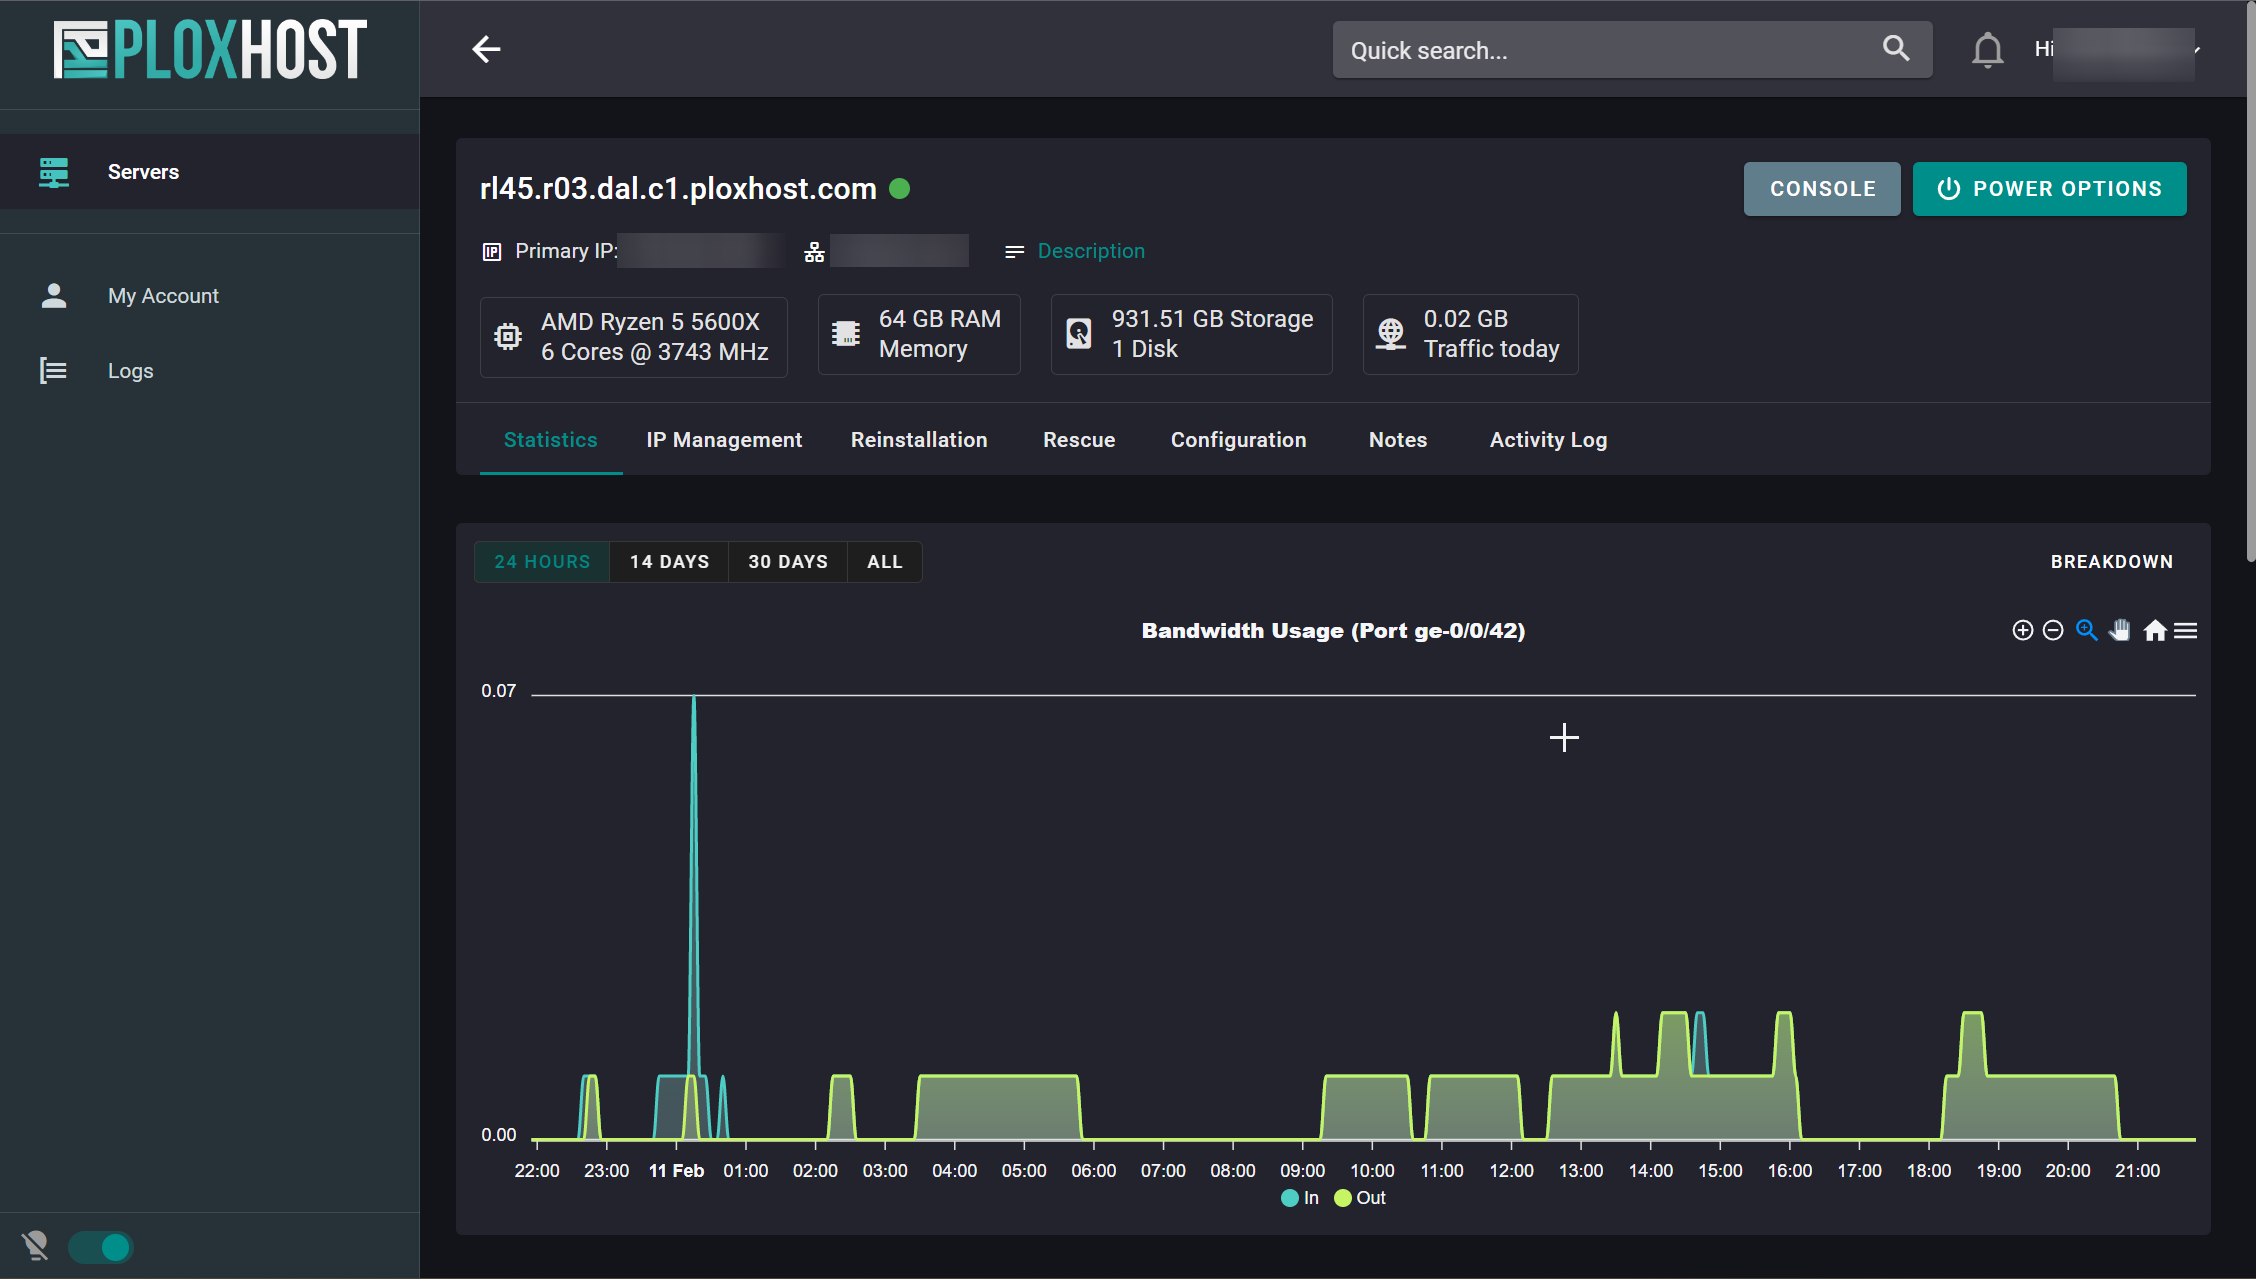Click the hamburger menu icon on bandwidth chart
Screen dimensions: 2256x1279
(2186, 629)
